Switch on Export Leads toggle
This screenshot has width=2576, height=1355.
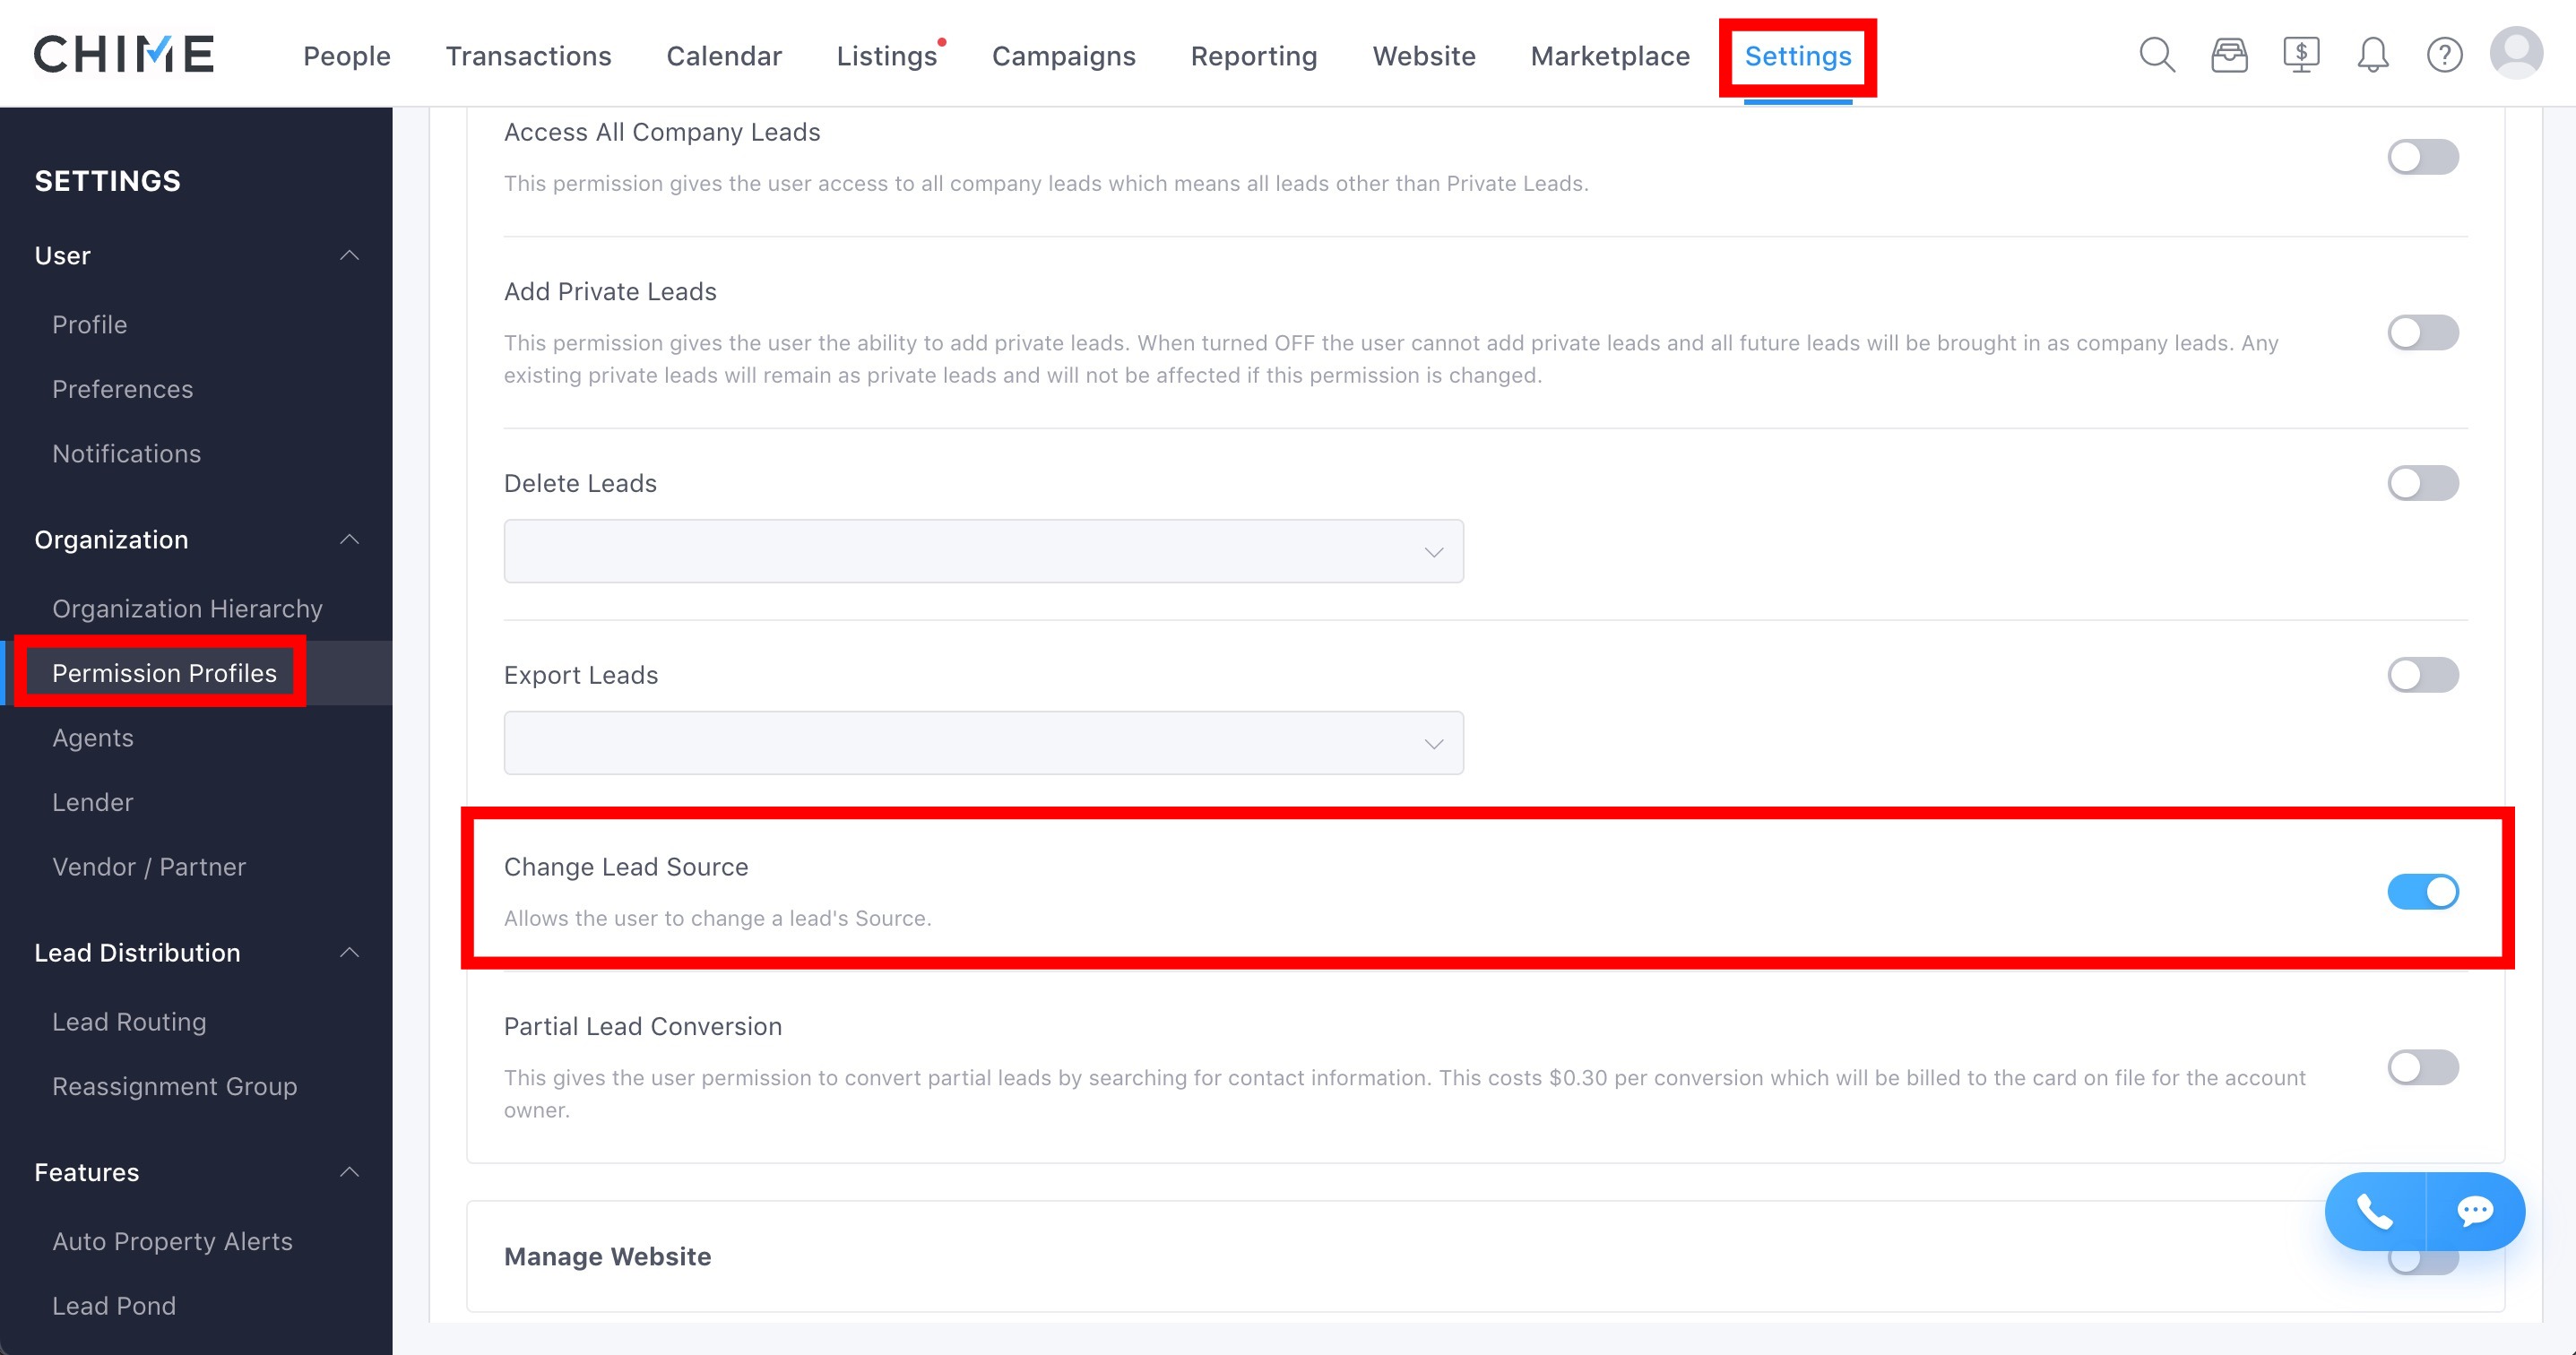pyautogui.click(x=2423, y=675)
